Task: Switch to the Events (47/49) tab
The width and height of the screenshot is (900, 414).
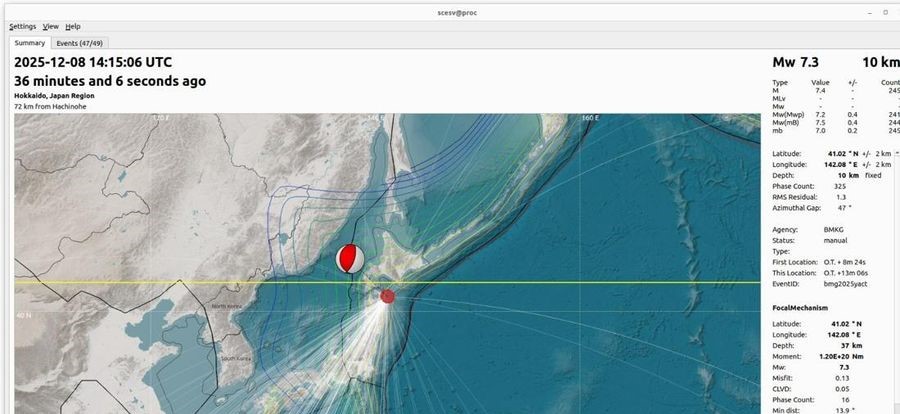Action: (79, 43)
